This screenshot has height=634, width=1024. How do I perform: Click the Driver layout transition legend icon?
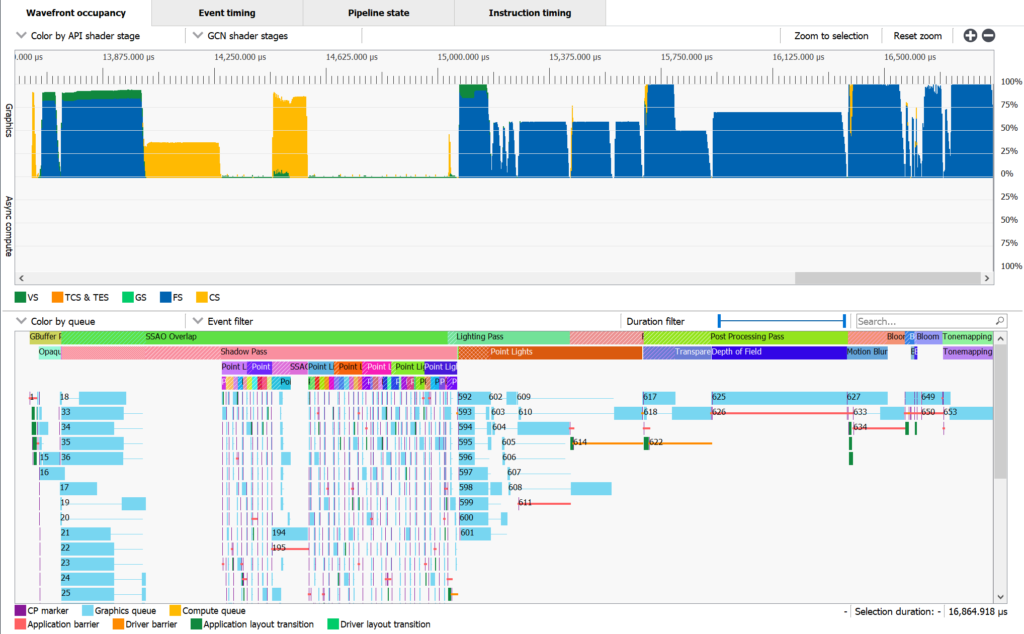pyautogui.click(x=333, y=624)
